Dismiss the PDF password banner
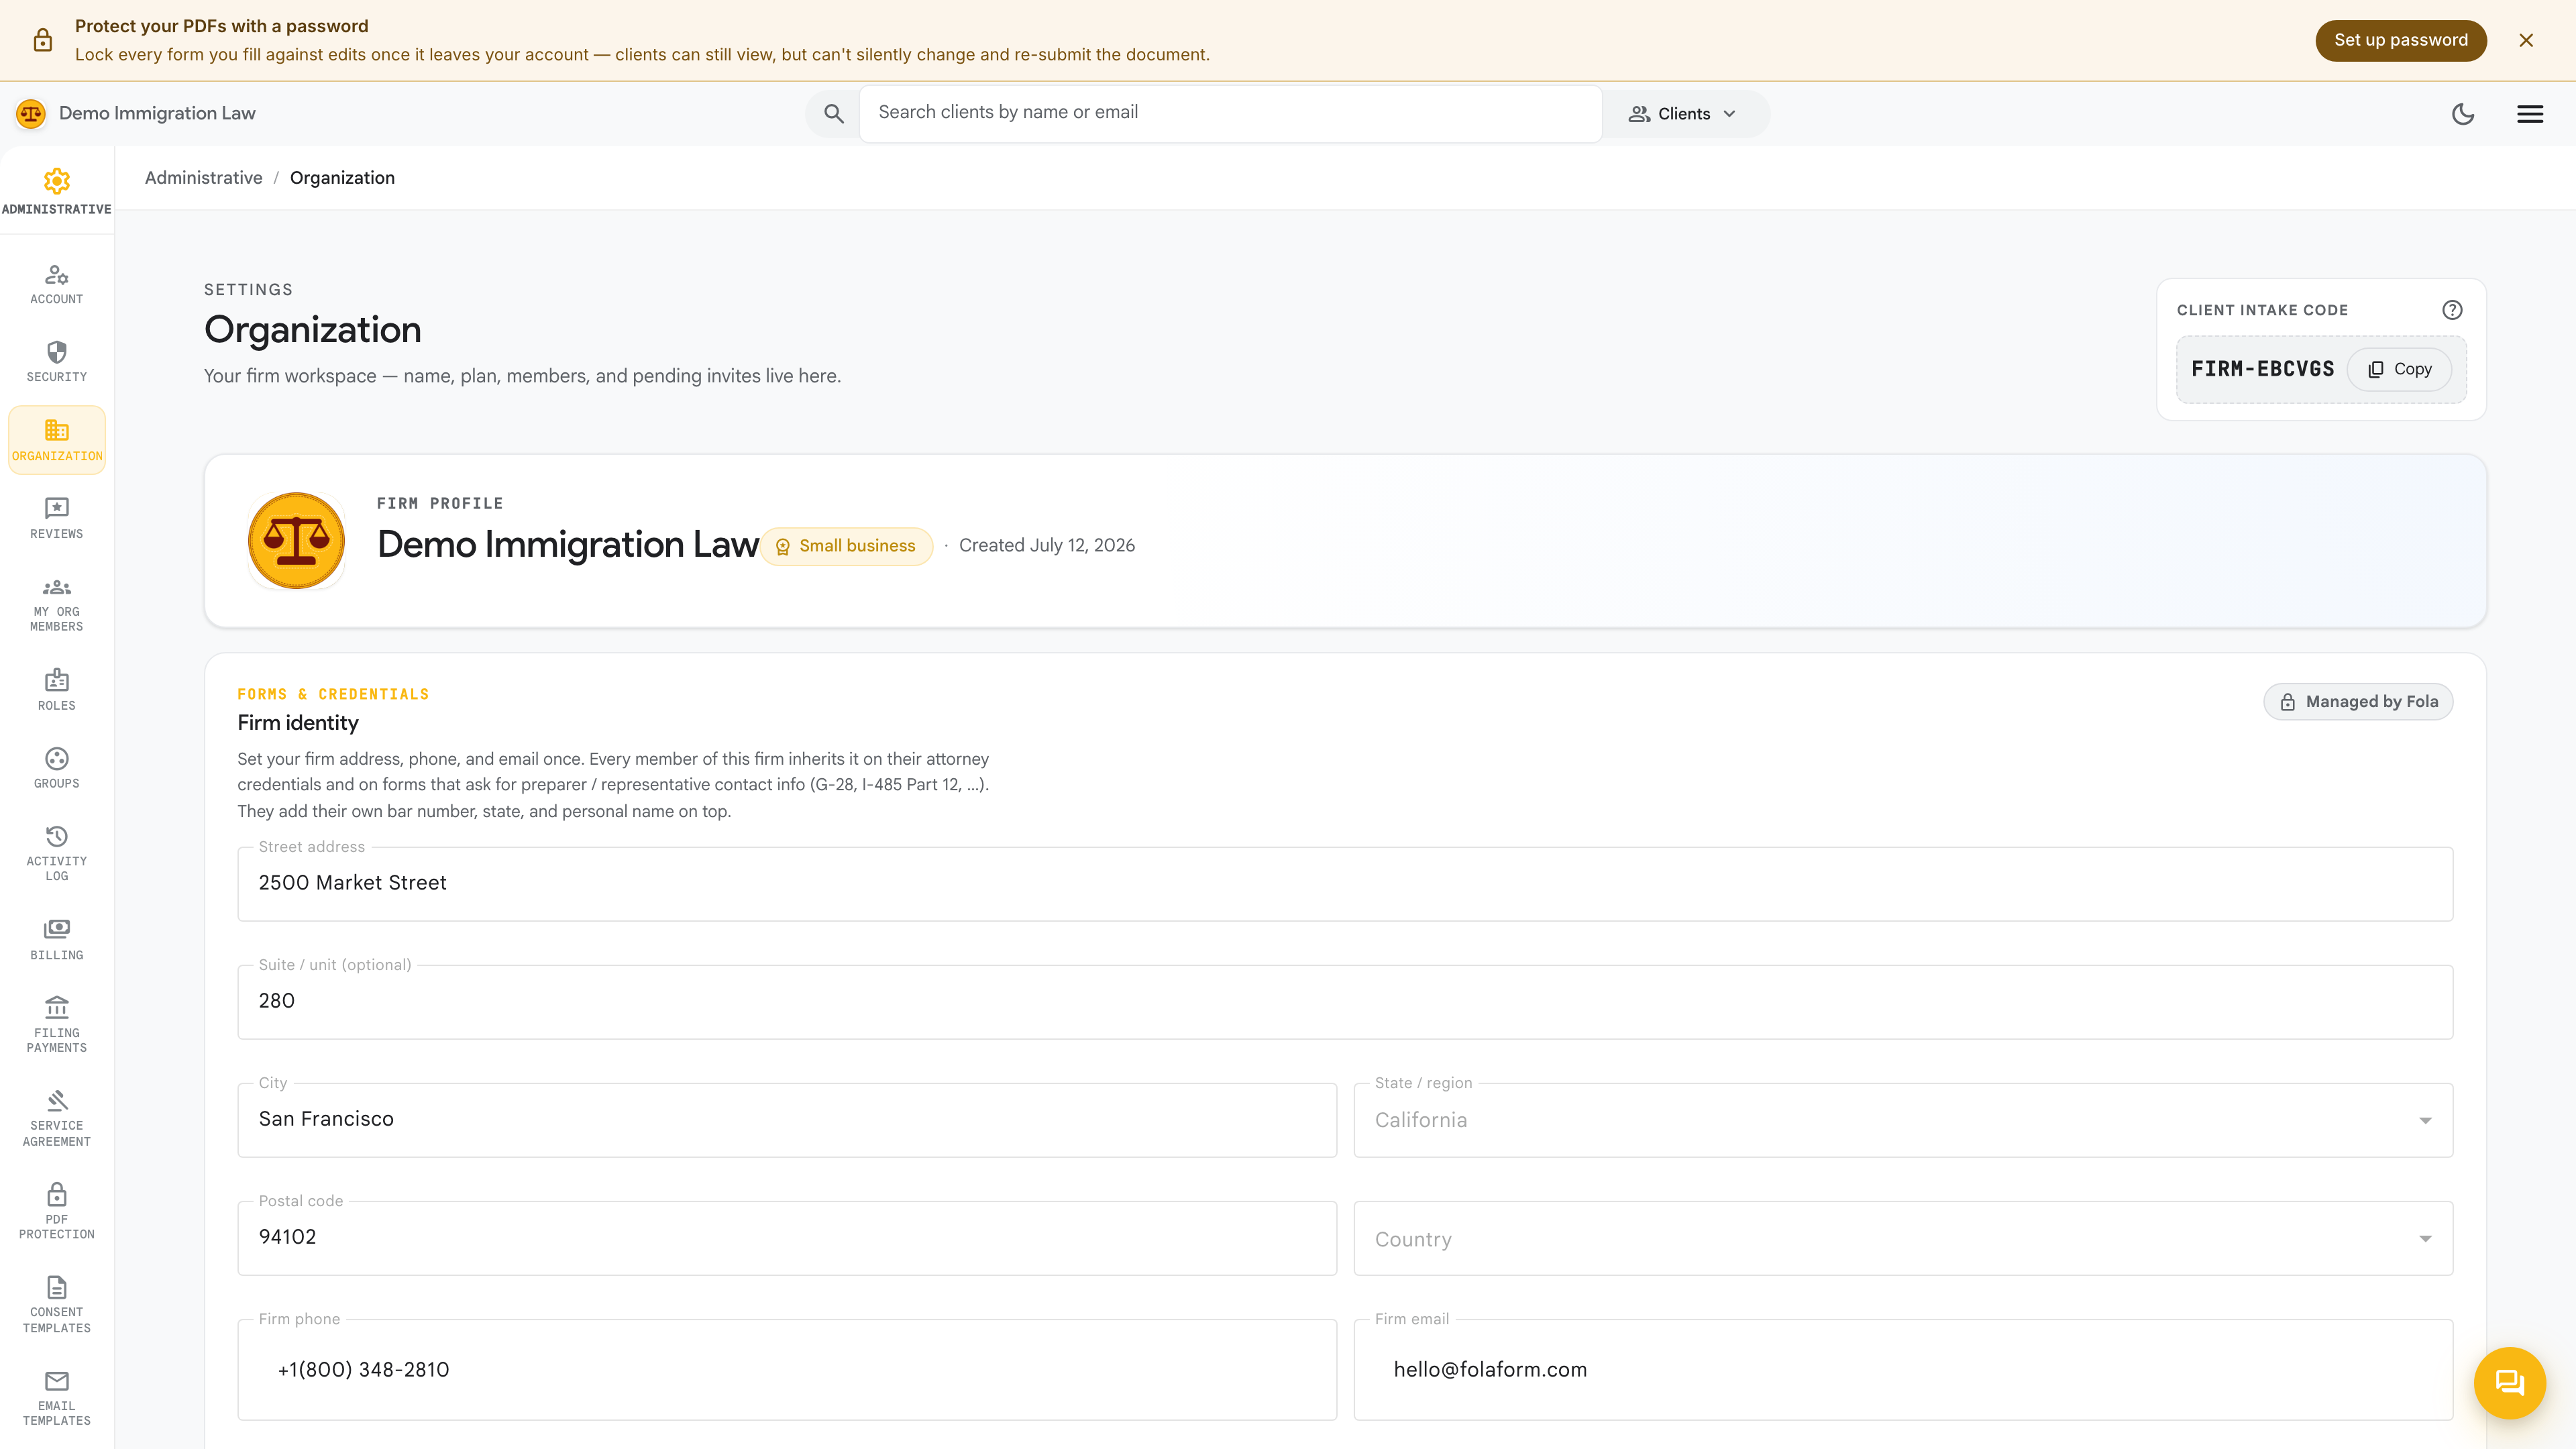 tap(2526, 40)
